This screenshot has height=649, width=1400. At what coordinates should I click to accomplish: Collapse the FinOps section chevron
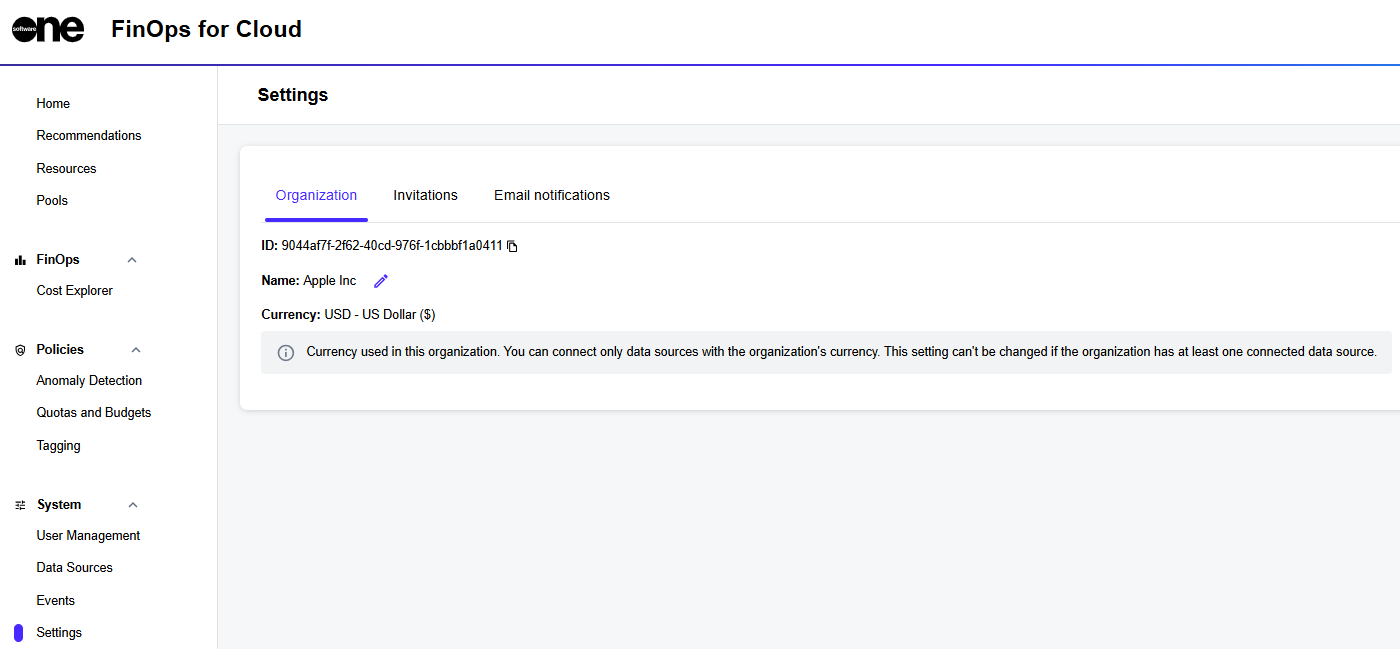tap(132, 260)
